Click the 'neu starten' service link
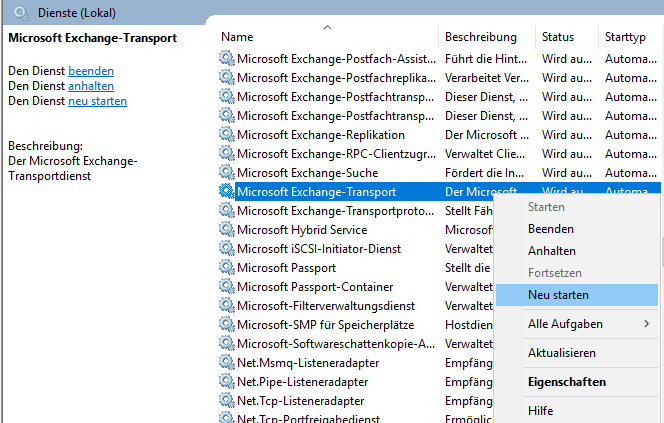Viewport: 664px width, 423px height. [x=97, y=101]
